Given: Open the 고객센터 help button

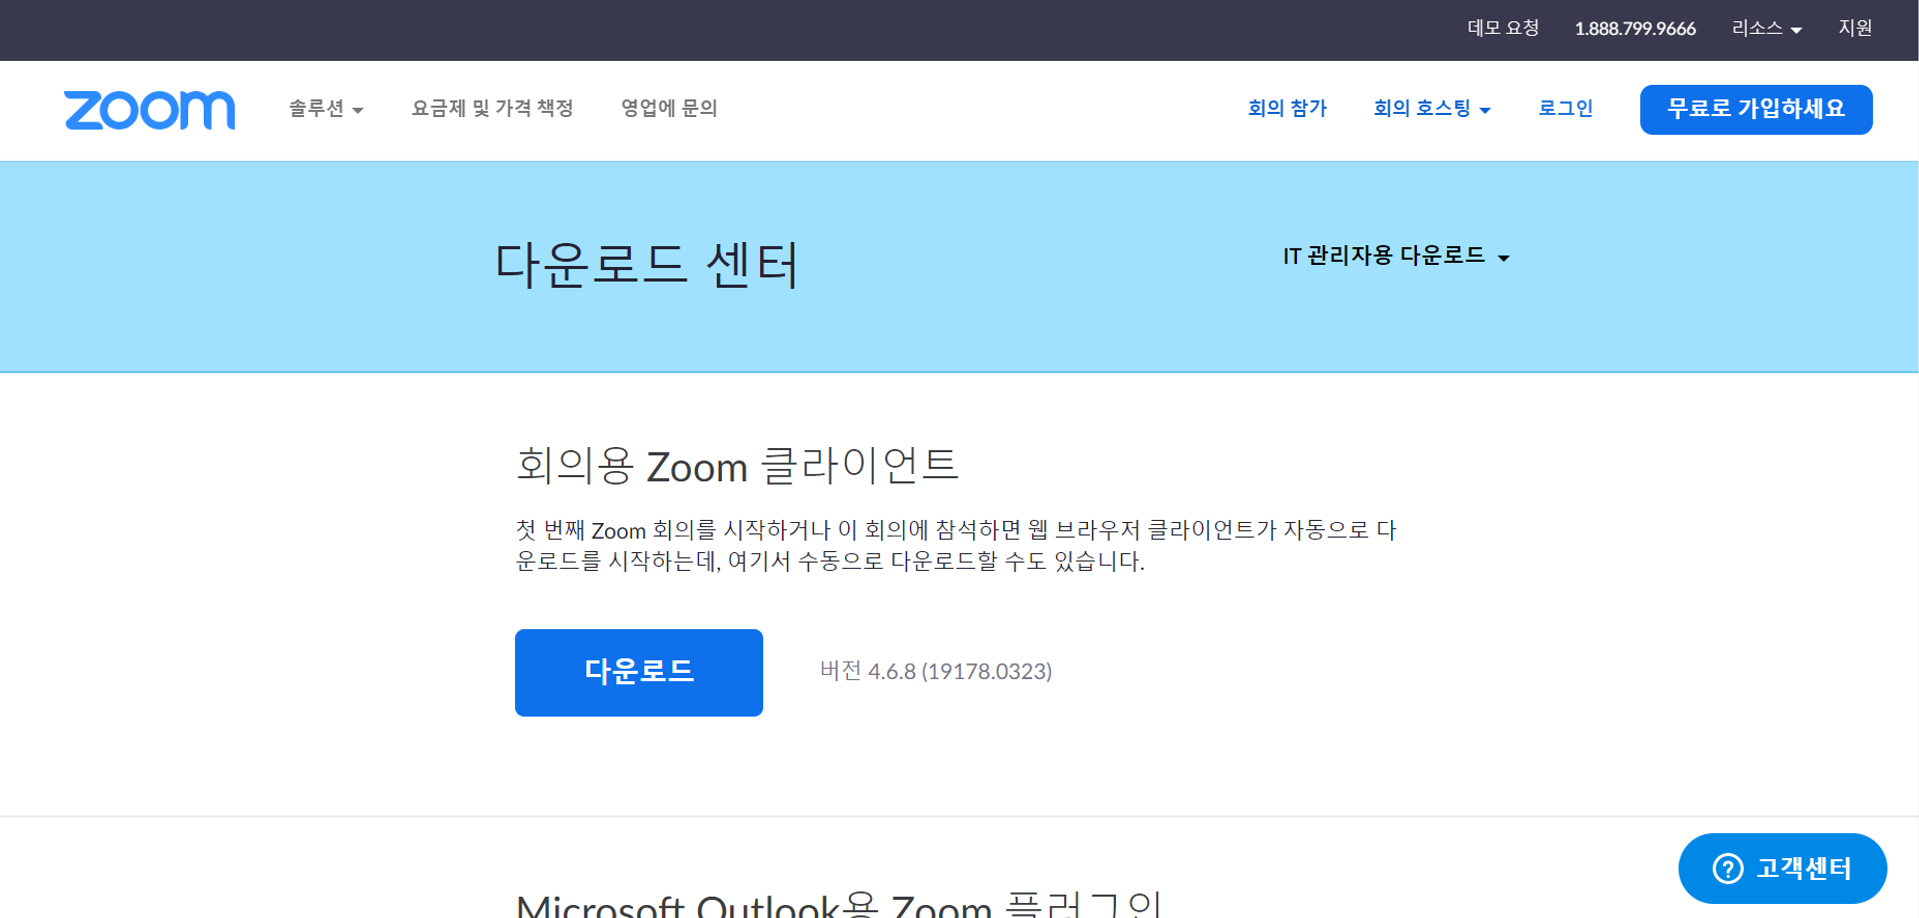Looking at the screenshot, I should [x=1782, y=868].
